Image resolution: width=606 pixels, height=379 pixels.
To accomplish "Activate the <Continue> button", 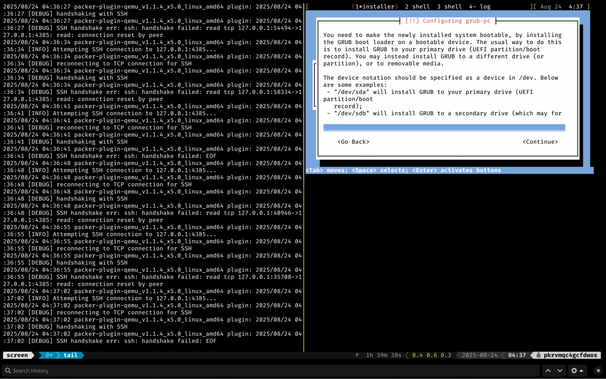I will [x=540, y=142].
